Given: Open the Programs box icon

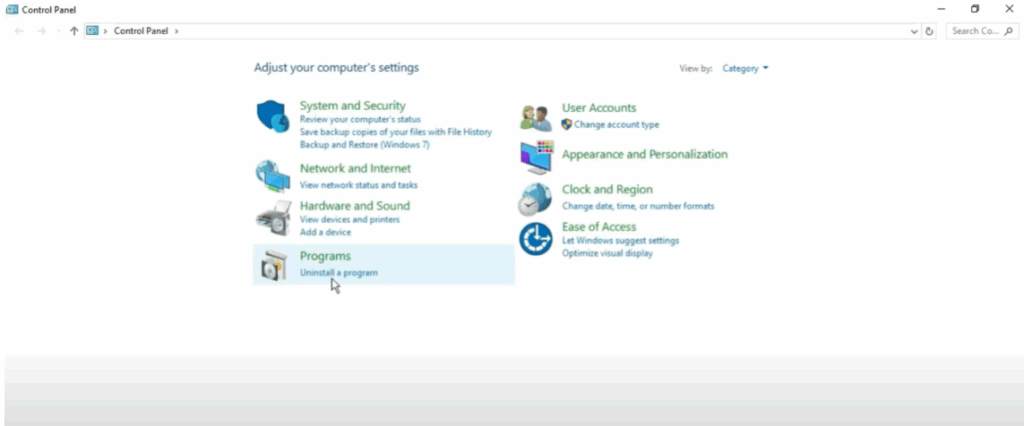Looking at the screenshot, I should click(x=272, y=265).
